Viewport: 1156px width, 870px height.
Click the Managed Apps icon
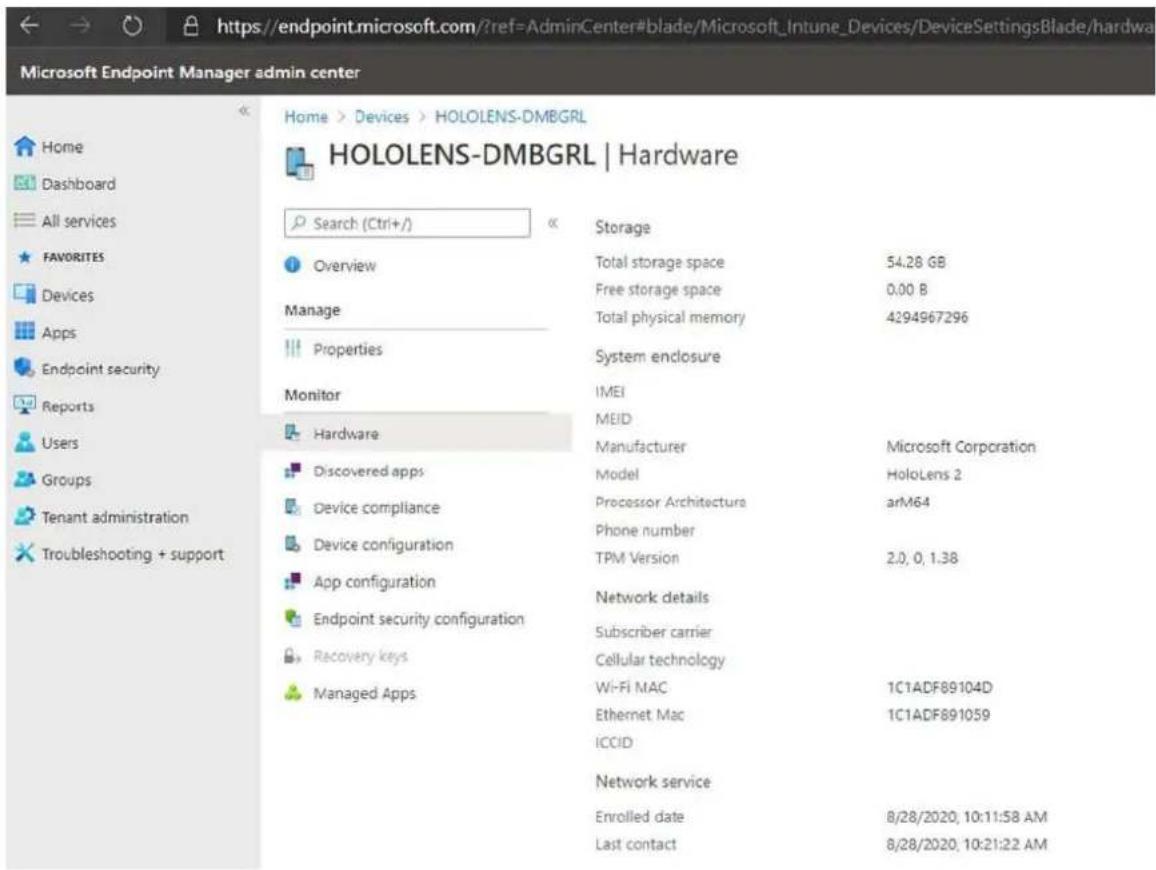tap(293, 692)
